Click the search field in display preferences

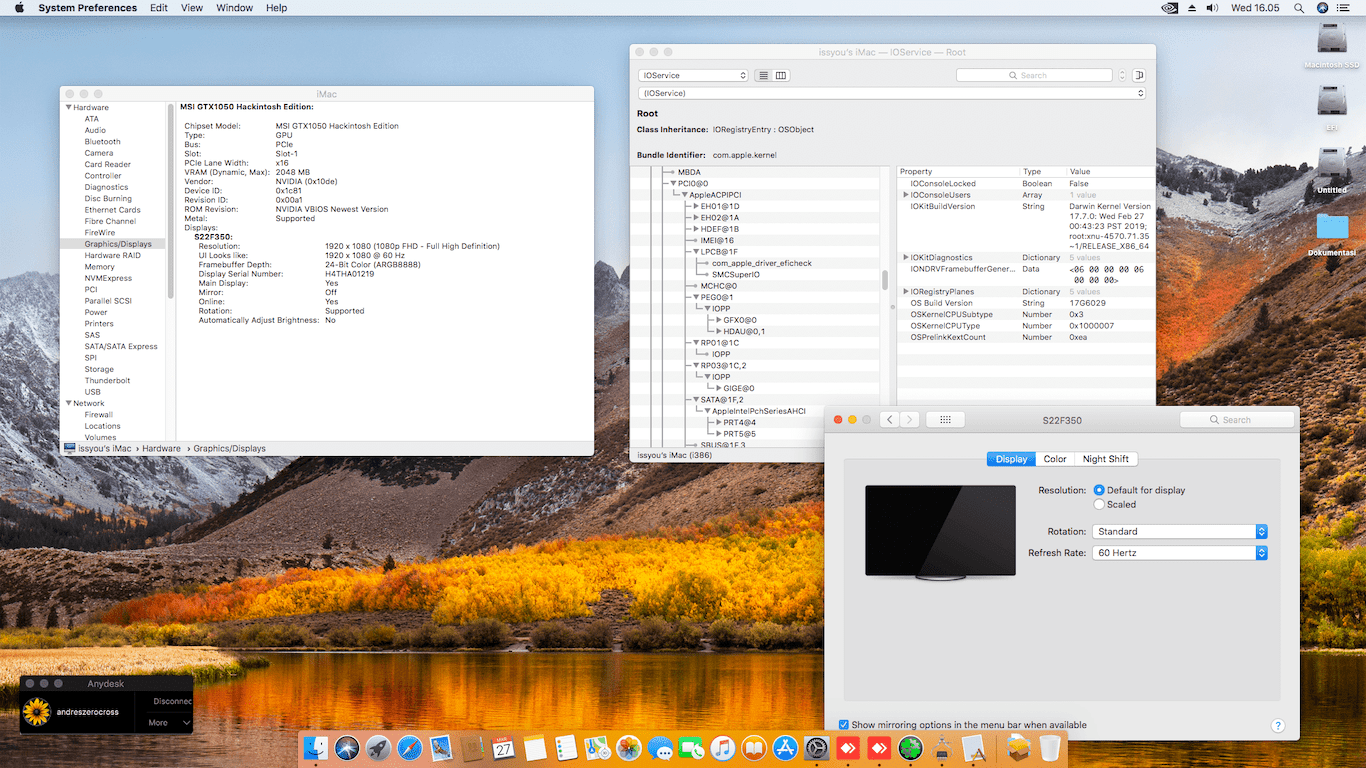[1236, 420]
